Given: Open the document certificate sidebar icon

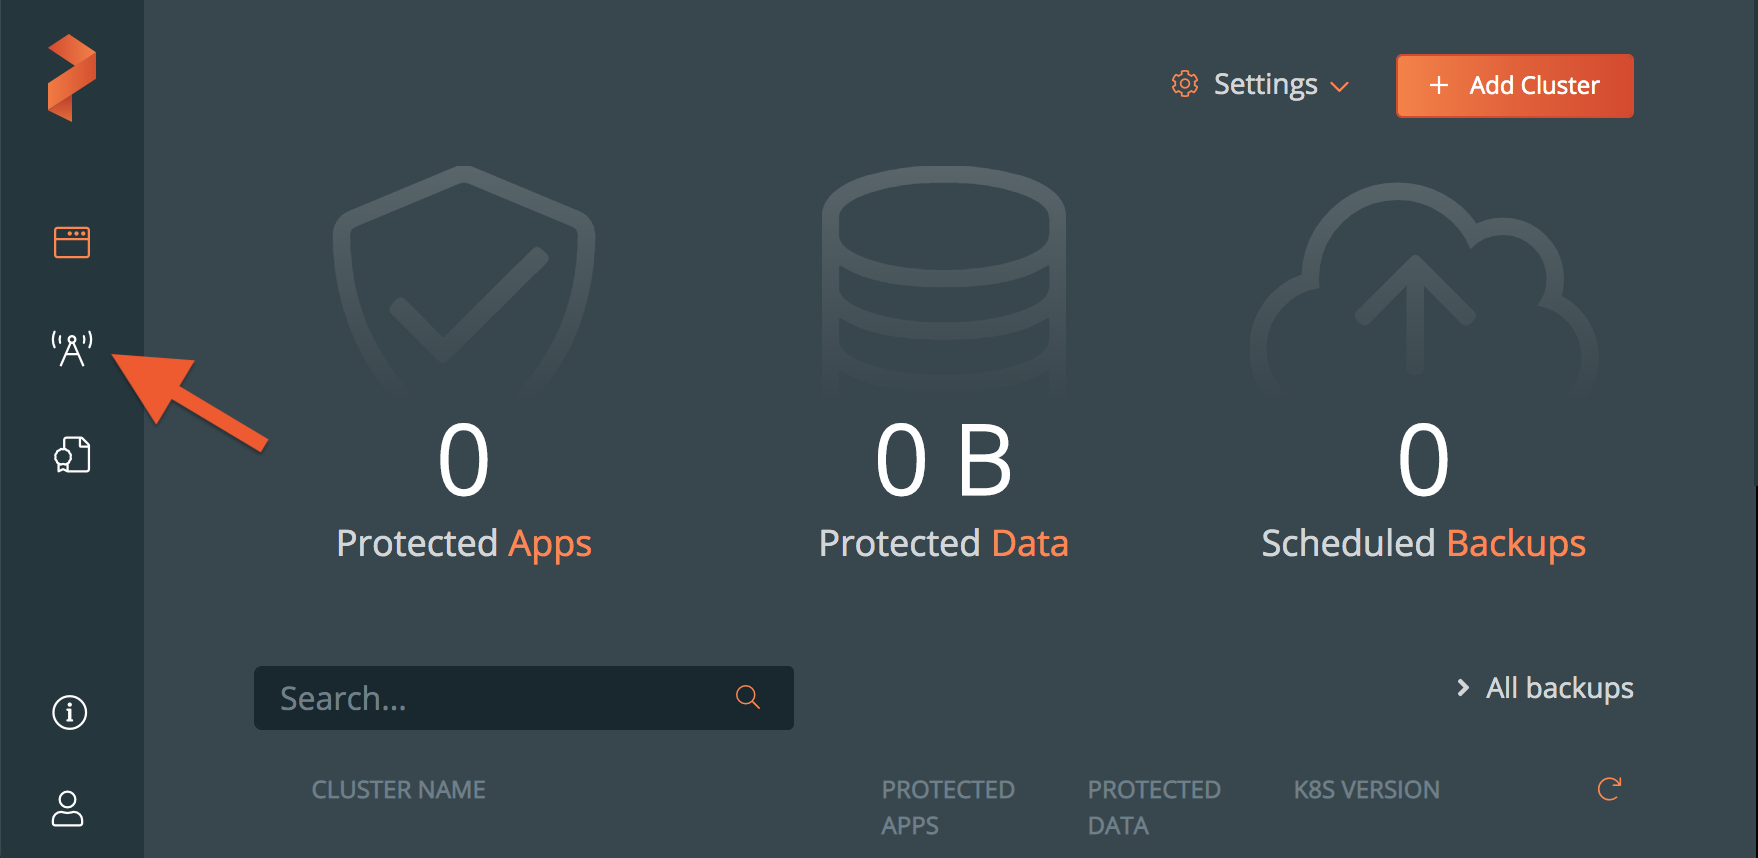Looking at the screenshot, I should pos(72,455).
